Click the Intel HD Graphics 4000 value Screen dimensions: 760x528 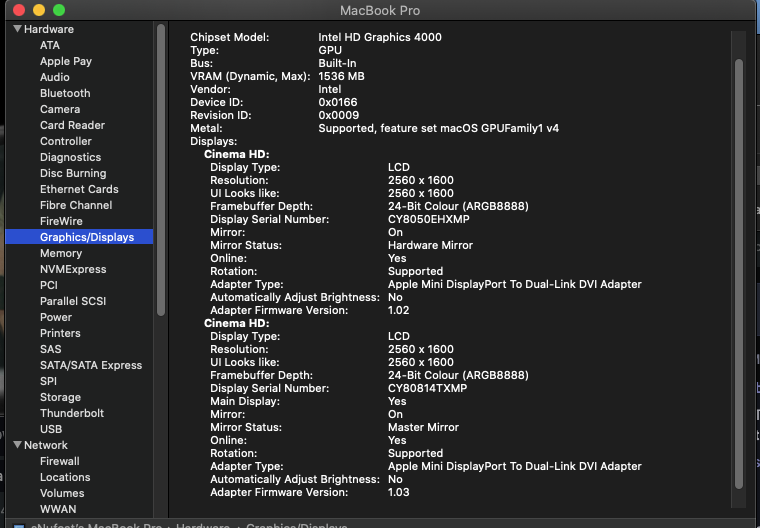pyautogui.click(x=380, y=37)
